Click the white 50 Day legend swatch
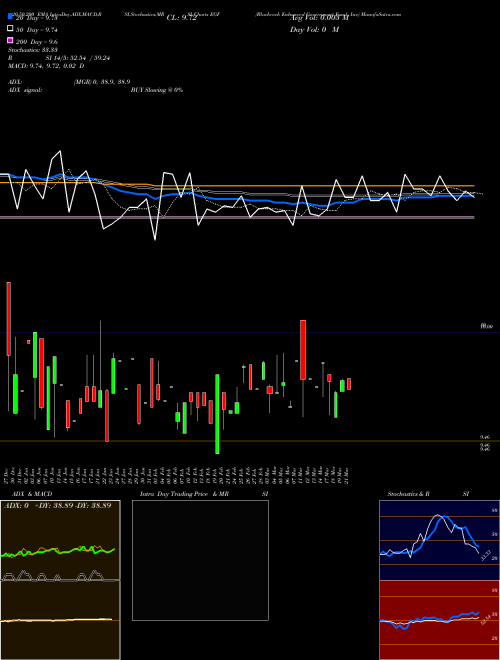 [10, 28]
